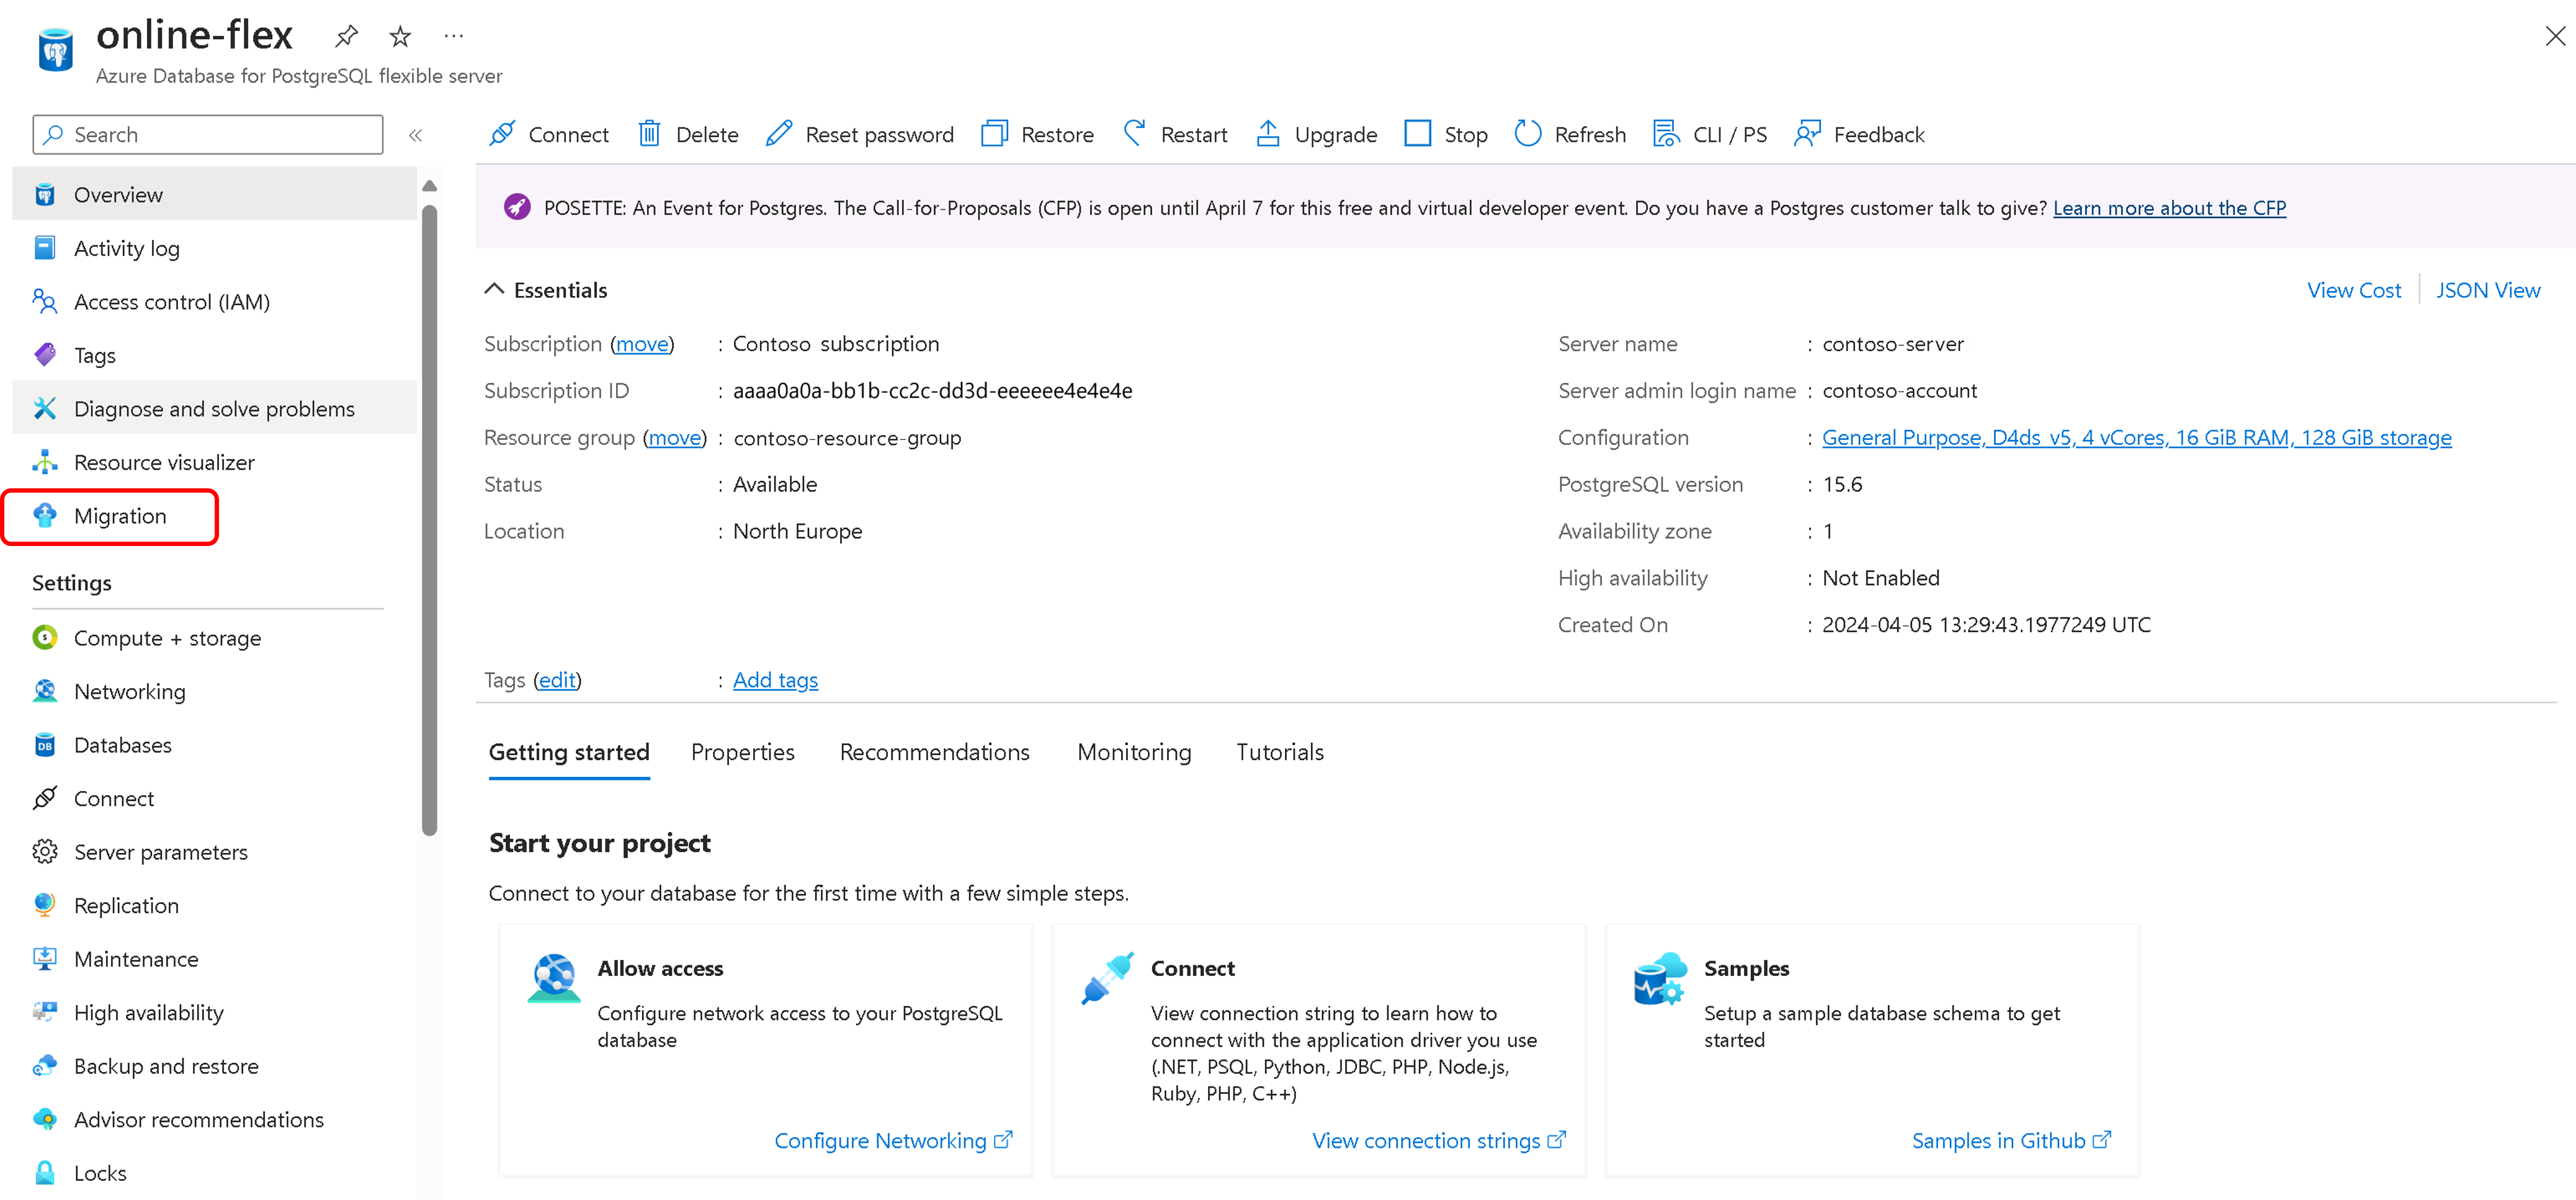Click the sidebar scroll-up arrow
Screen dimensions: 2576x1200
[430, 186]
